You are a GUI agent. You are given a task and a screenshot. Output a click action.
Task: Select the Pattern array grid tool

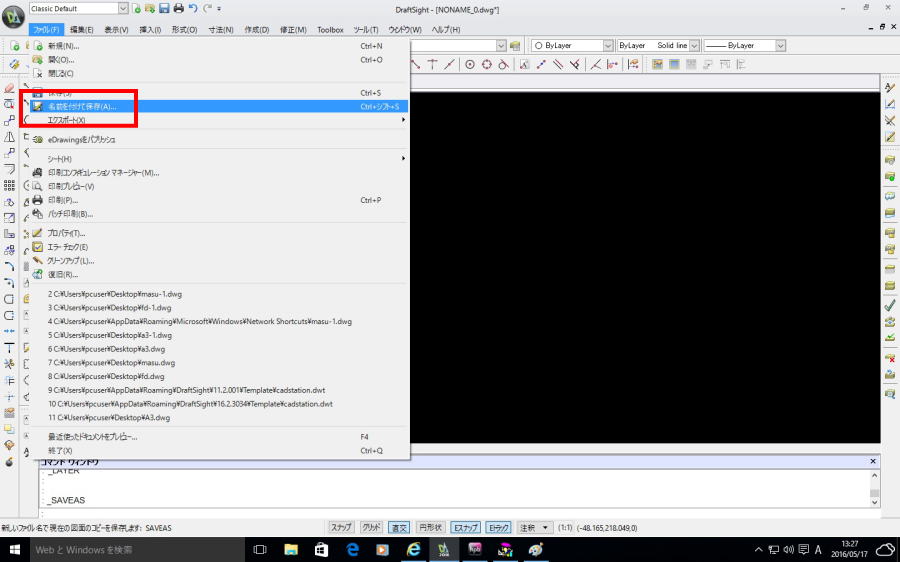(x=9, y=185)
